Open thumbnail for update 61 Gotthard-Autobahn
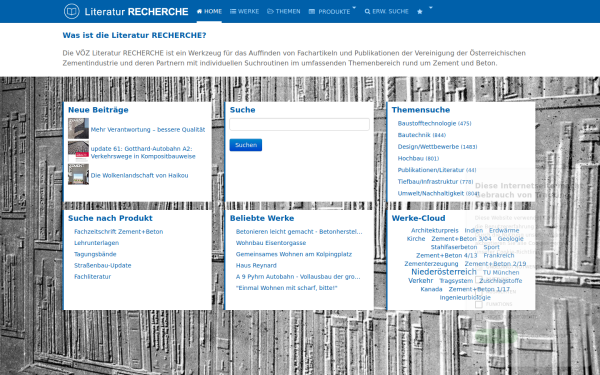600x375 pixels. point(78,151)
